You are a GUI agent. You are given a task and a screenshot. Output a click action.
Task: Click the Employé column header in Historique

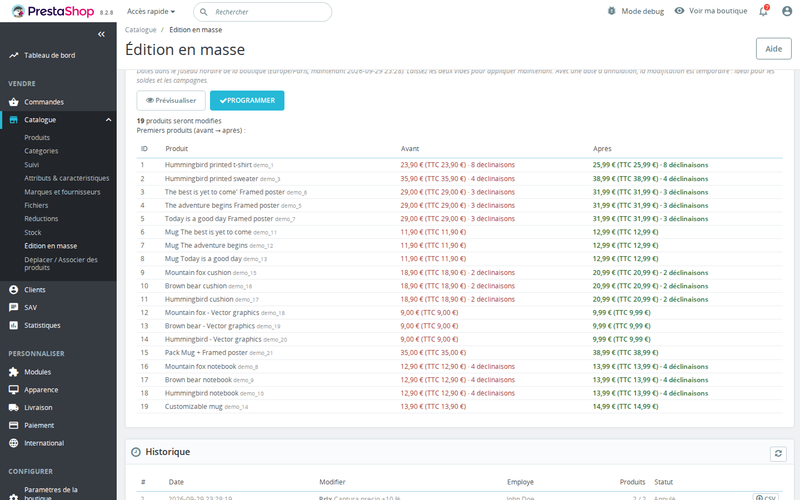click(520, 482)
